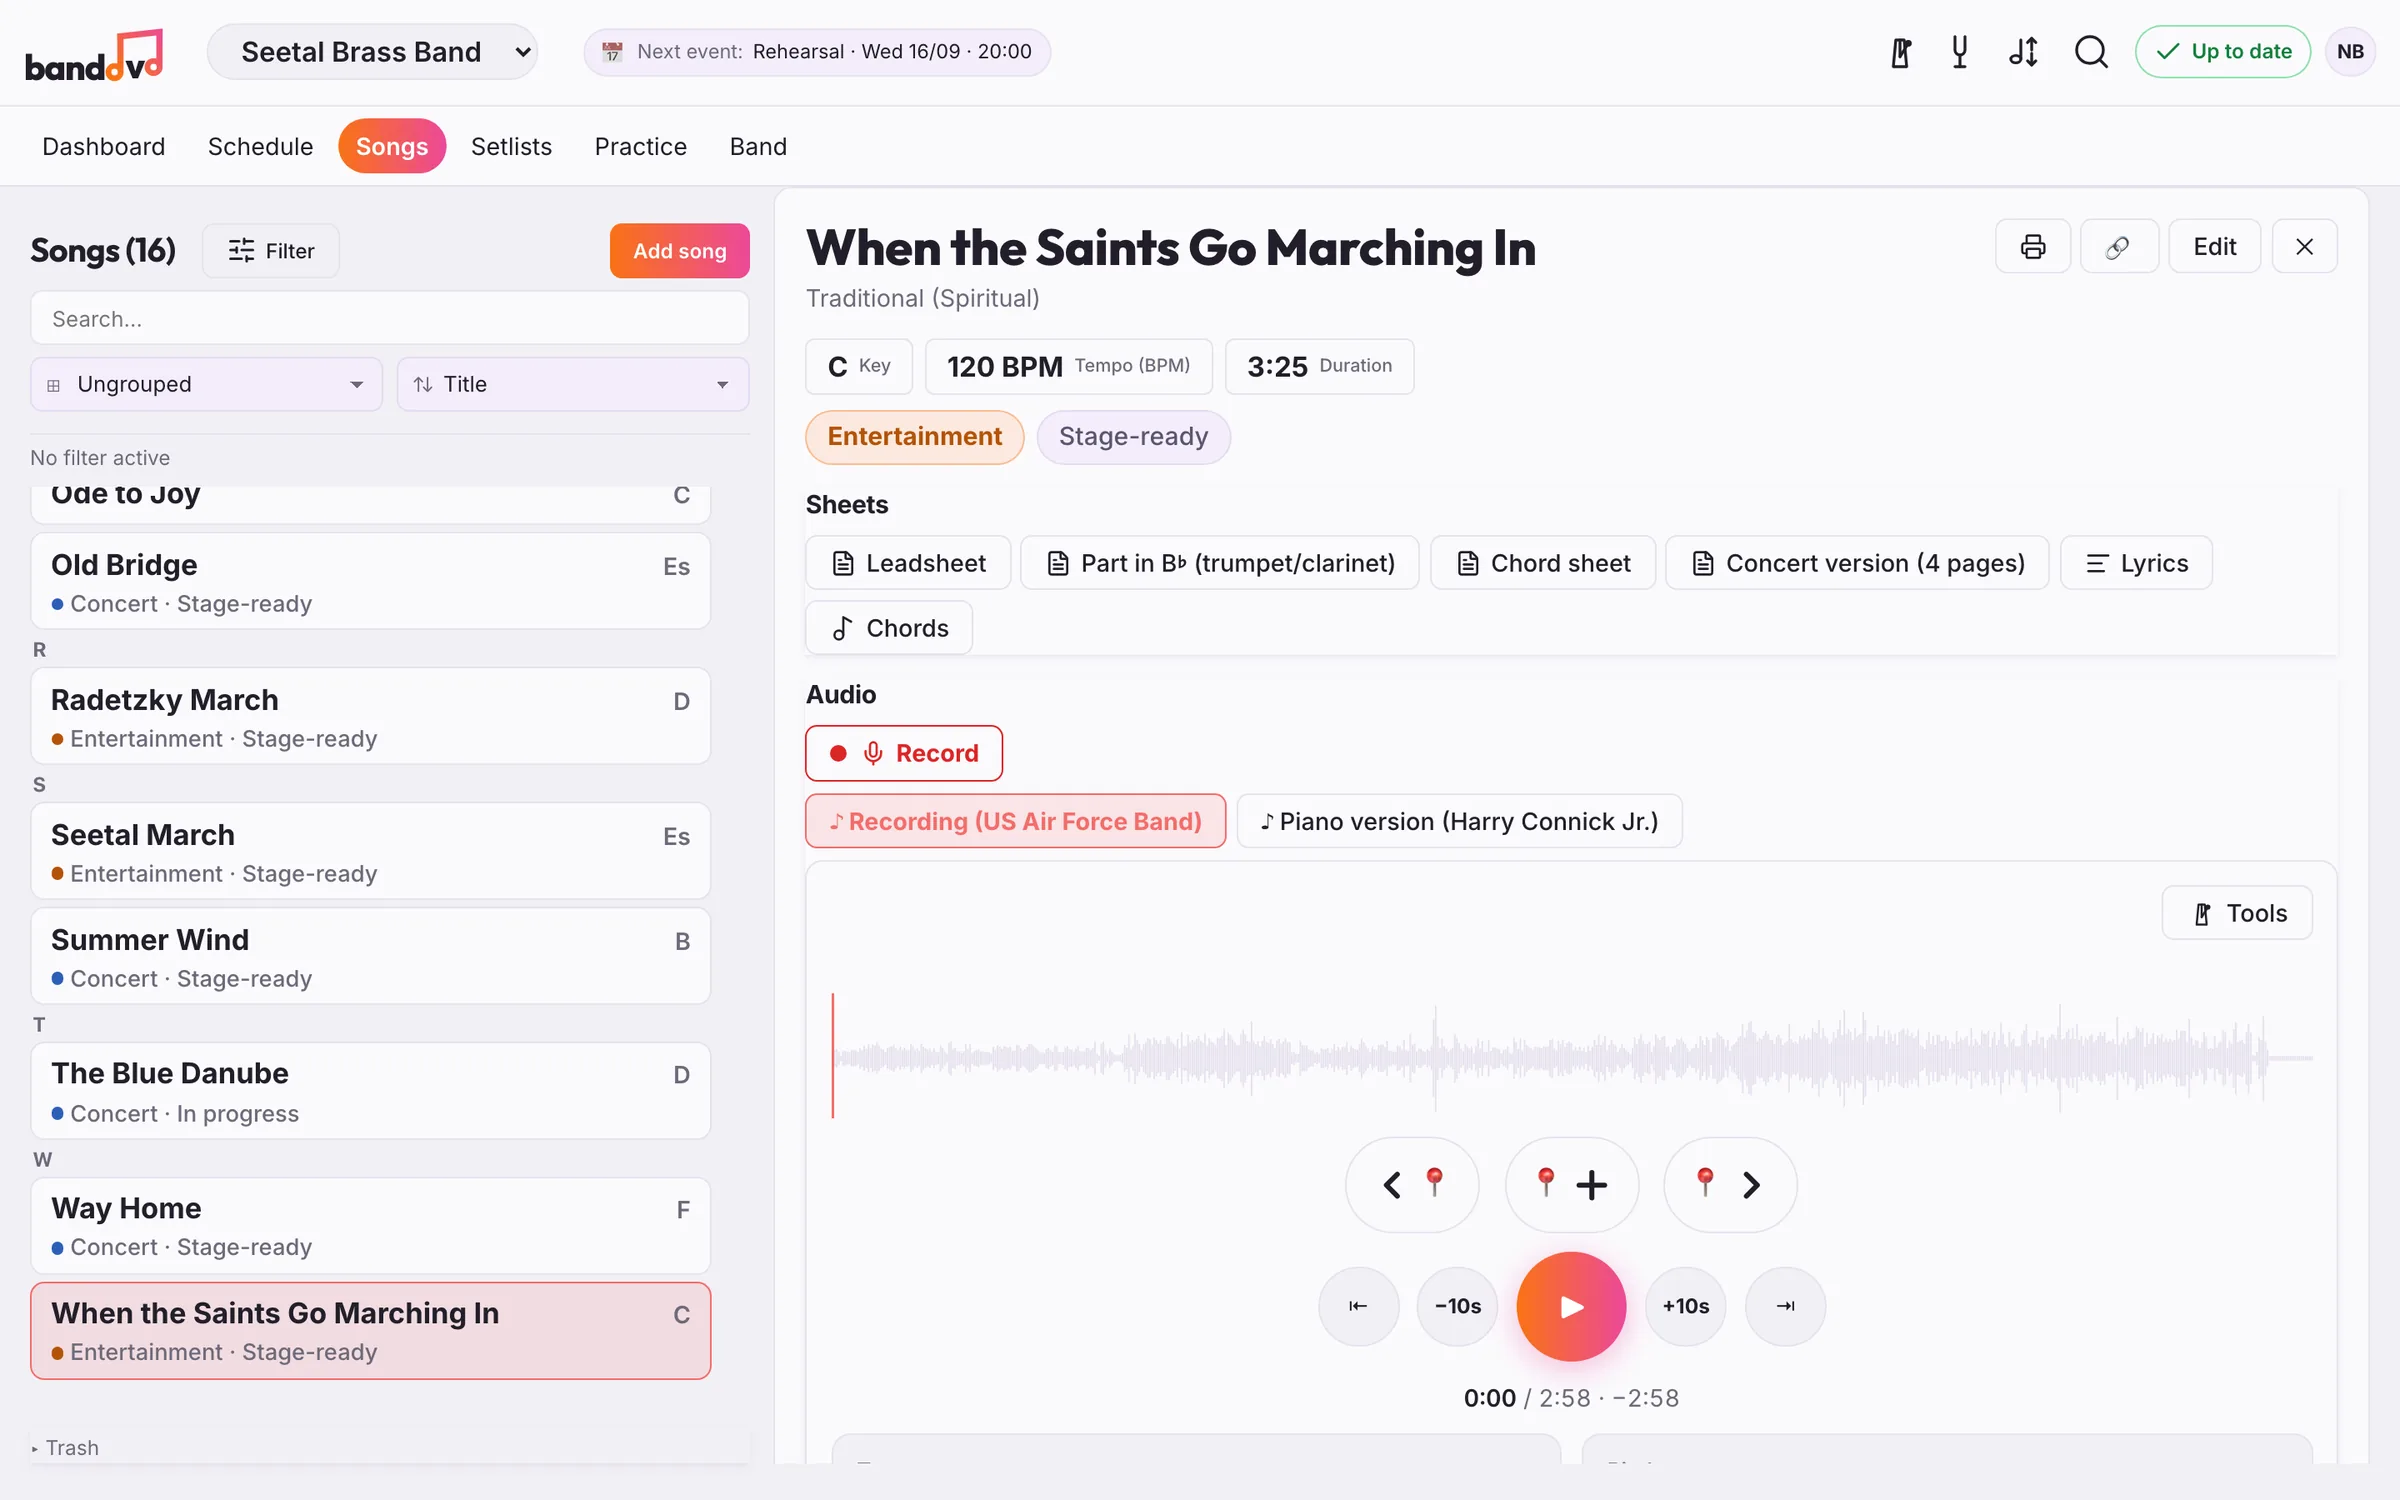Select Piano version (Harry Connick Jr.) track
Screen dimensions: 2400x1500
(1459, 821)
